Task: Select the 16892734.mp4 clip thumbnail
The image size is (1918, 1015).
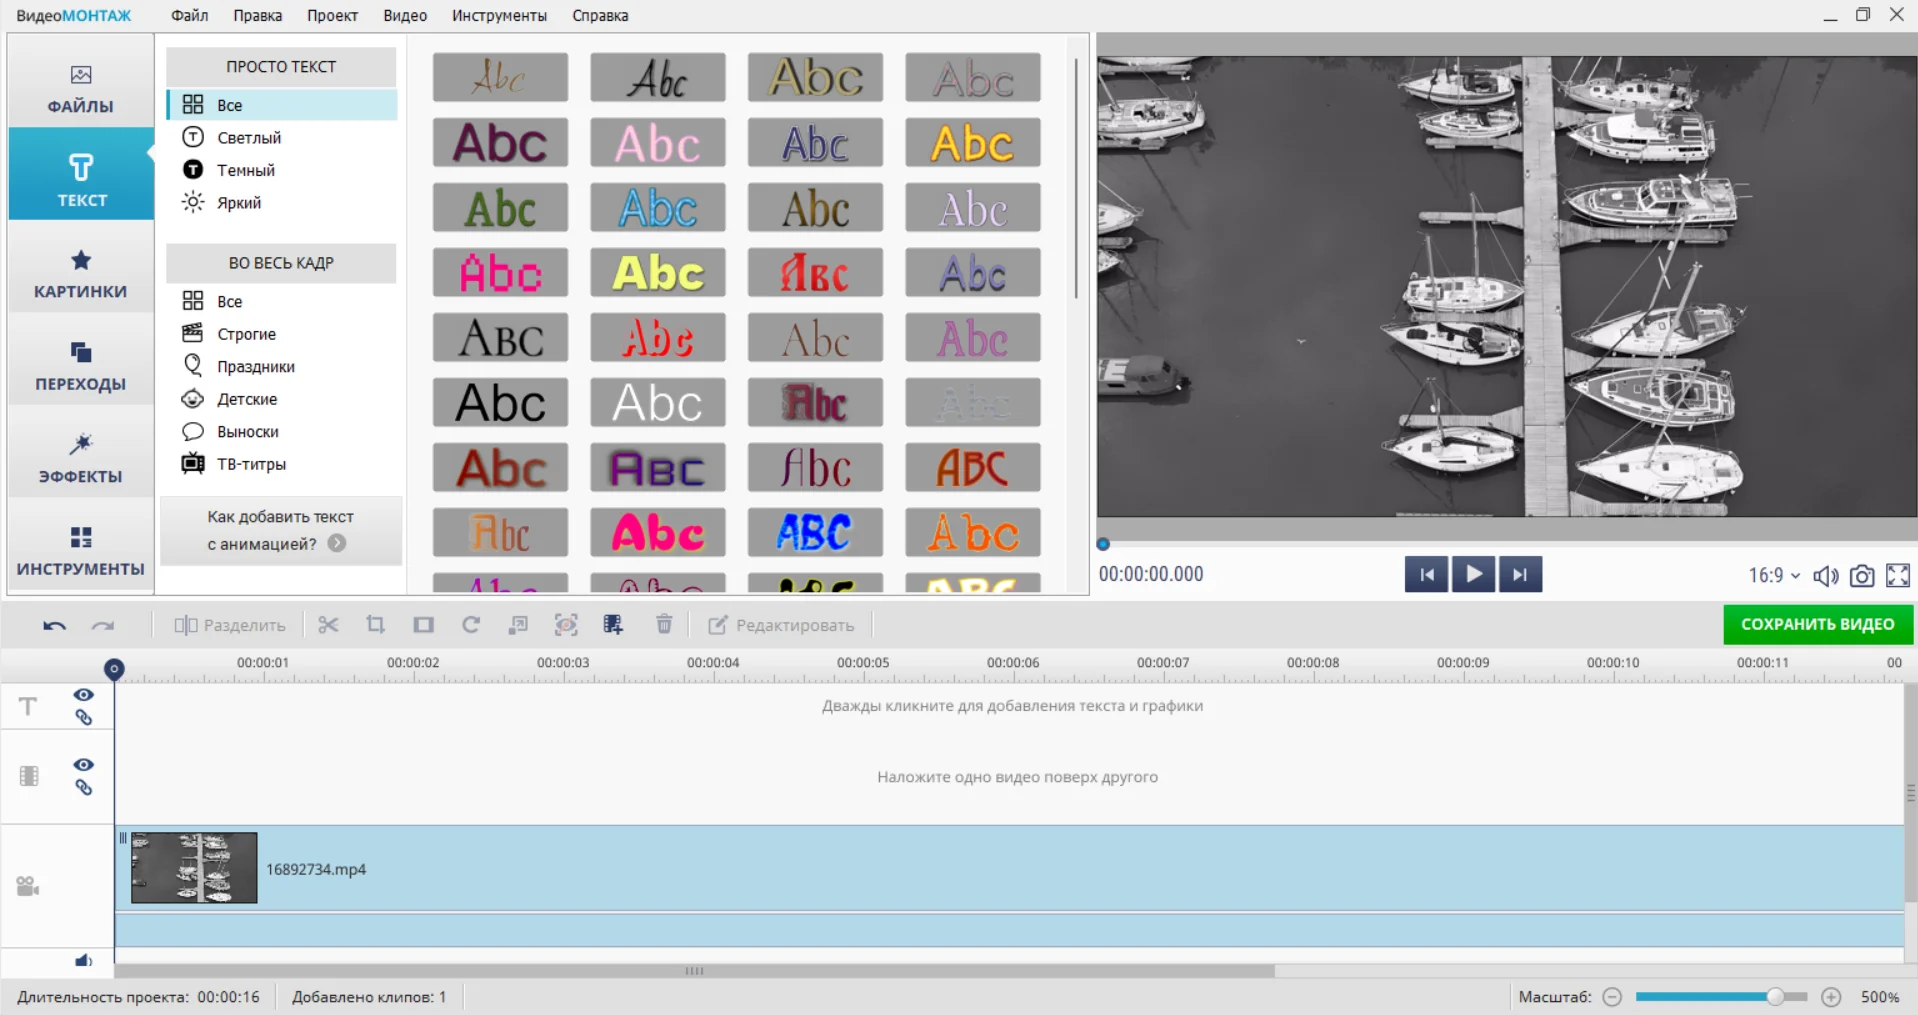Action: pyautogui.click(x=194, y=868)
